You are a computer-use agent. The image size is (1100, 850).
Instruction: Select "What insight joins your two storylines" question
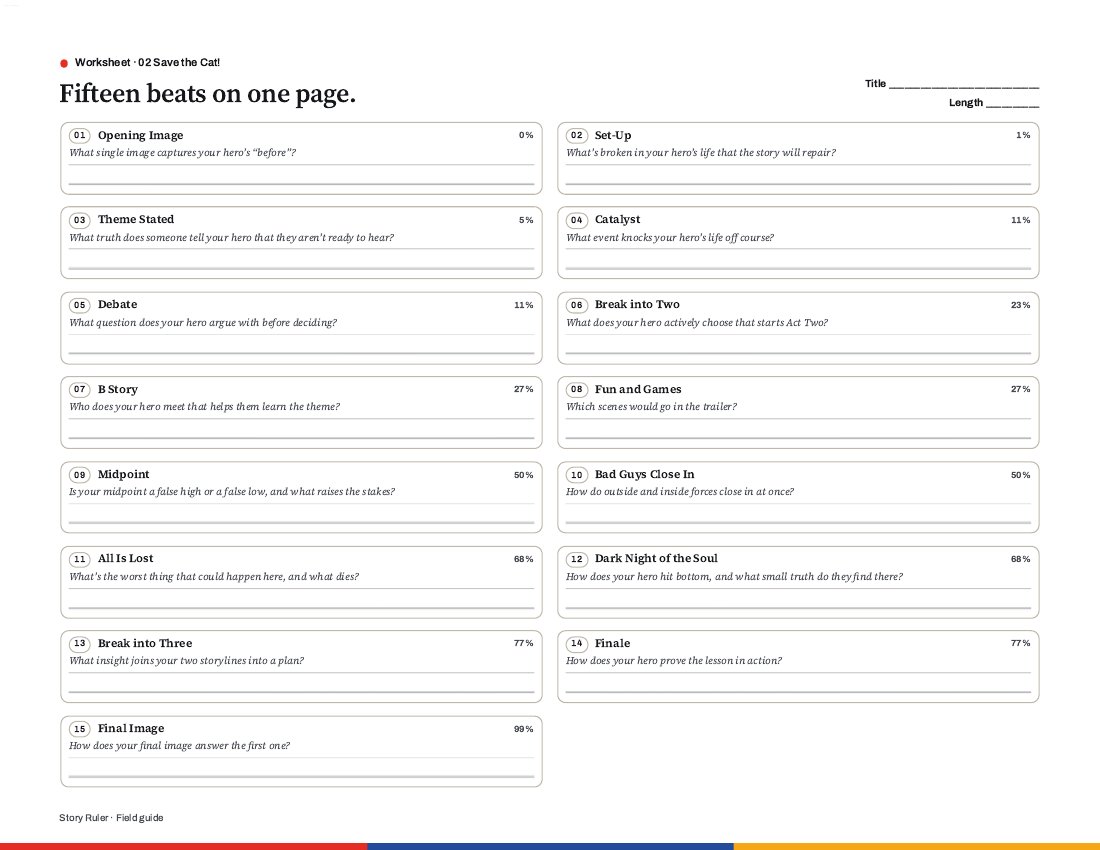click(187, 661)
